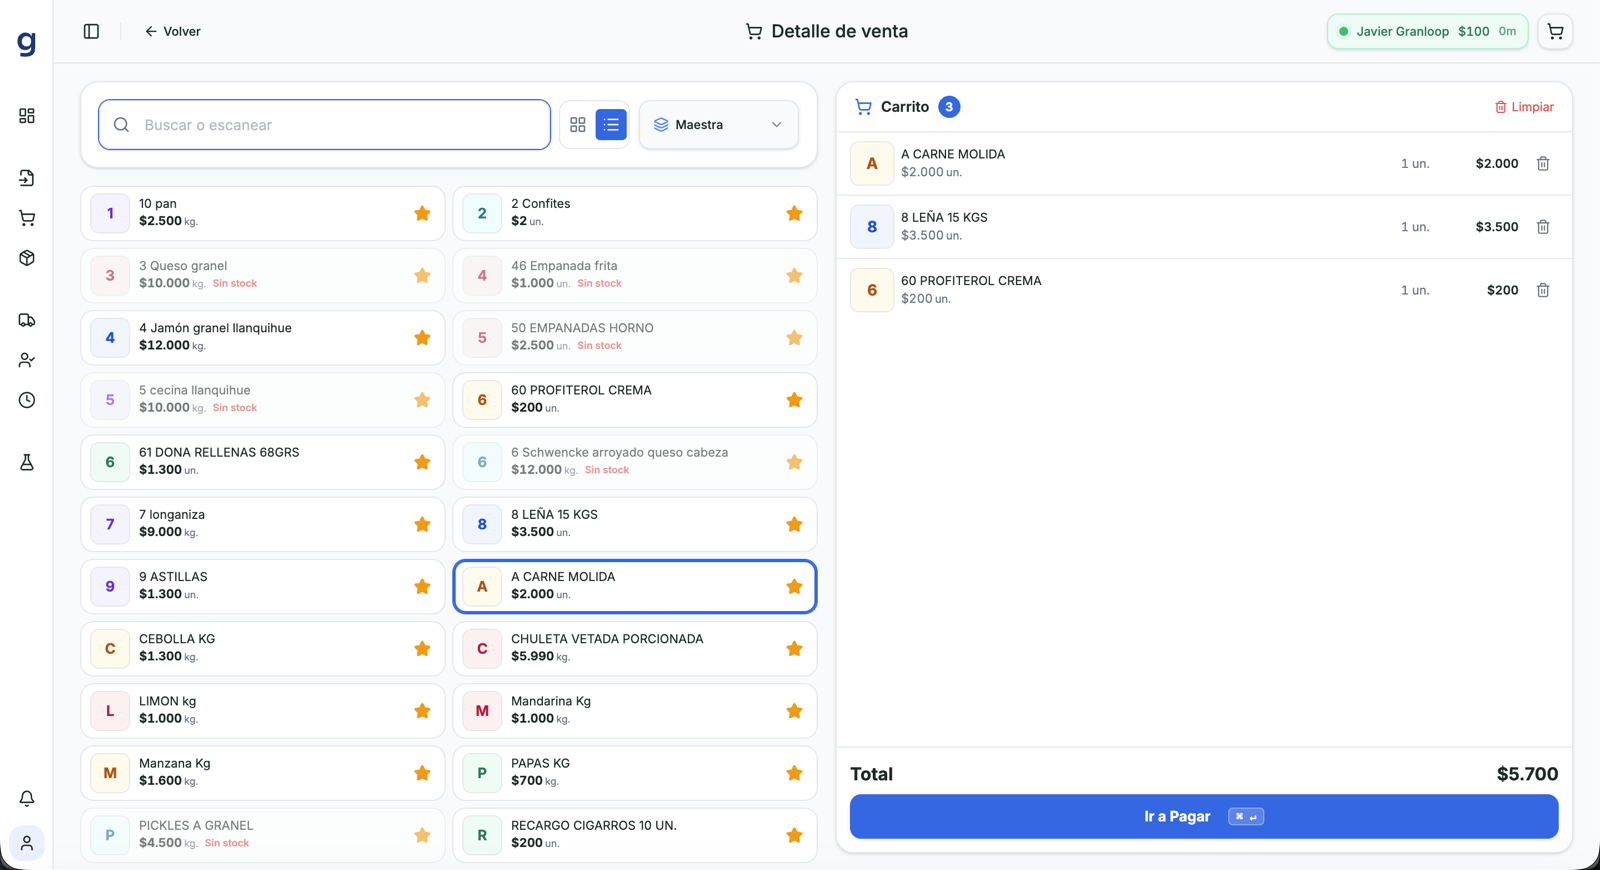Open the customers icon in sidebar
Screen dimensions: 1600x870
[x=27, y=360]
